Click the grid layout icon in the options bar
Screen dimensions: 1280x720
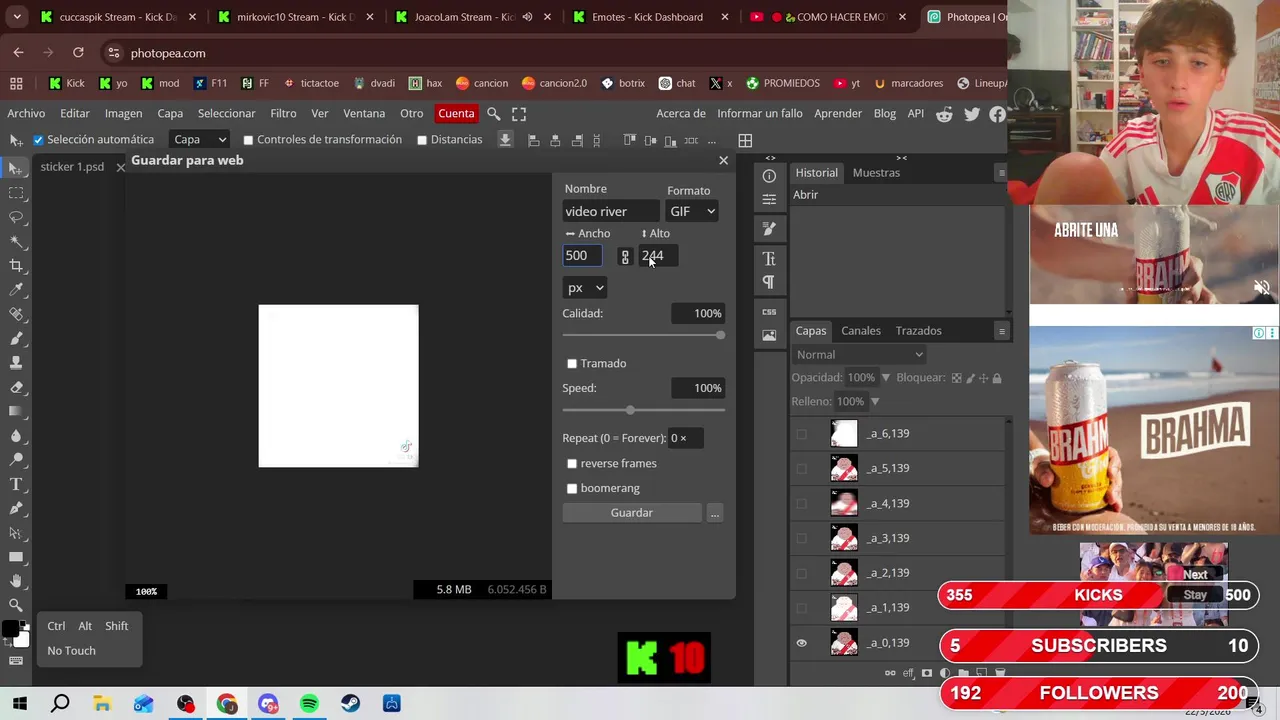[745, 141]
